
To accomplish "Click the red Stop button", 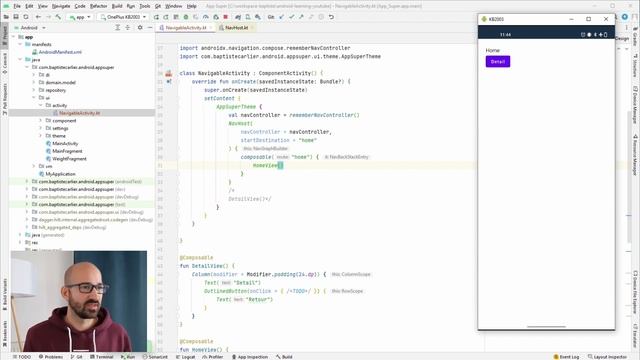I will click(x=225, y=17).
